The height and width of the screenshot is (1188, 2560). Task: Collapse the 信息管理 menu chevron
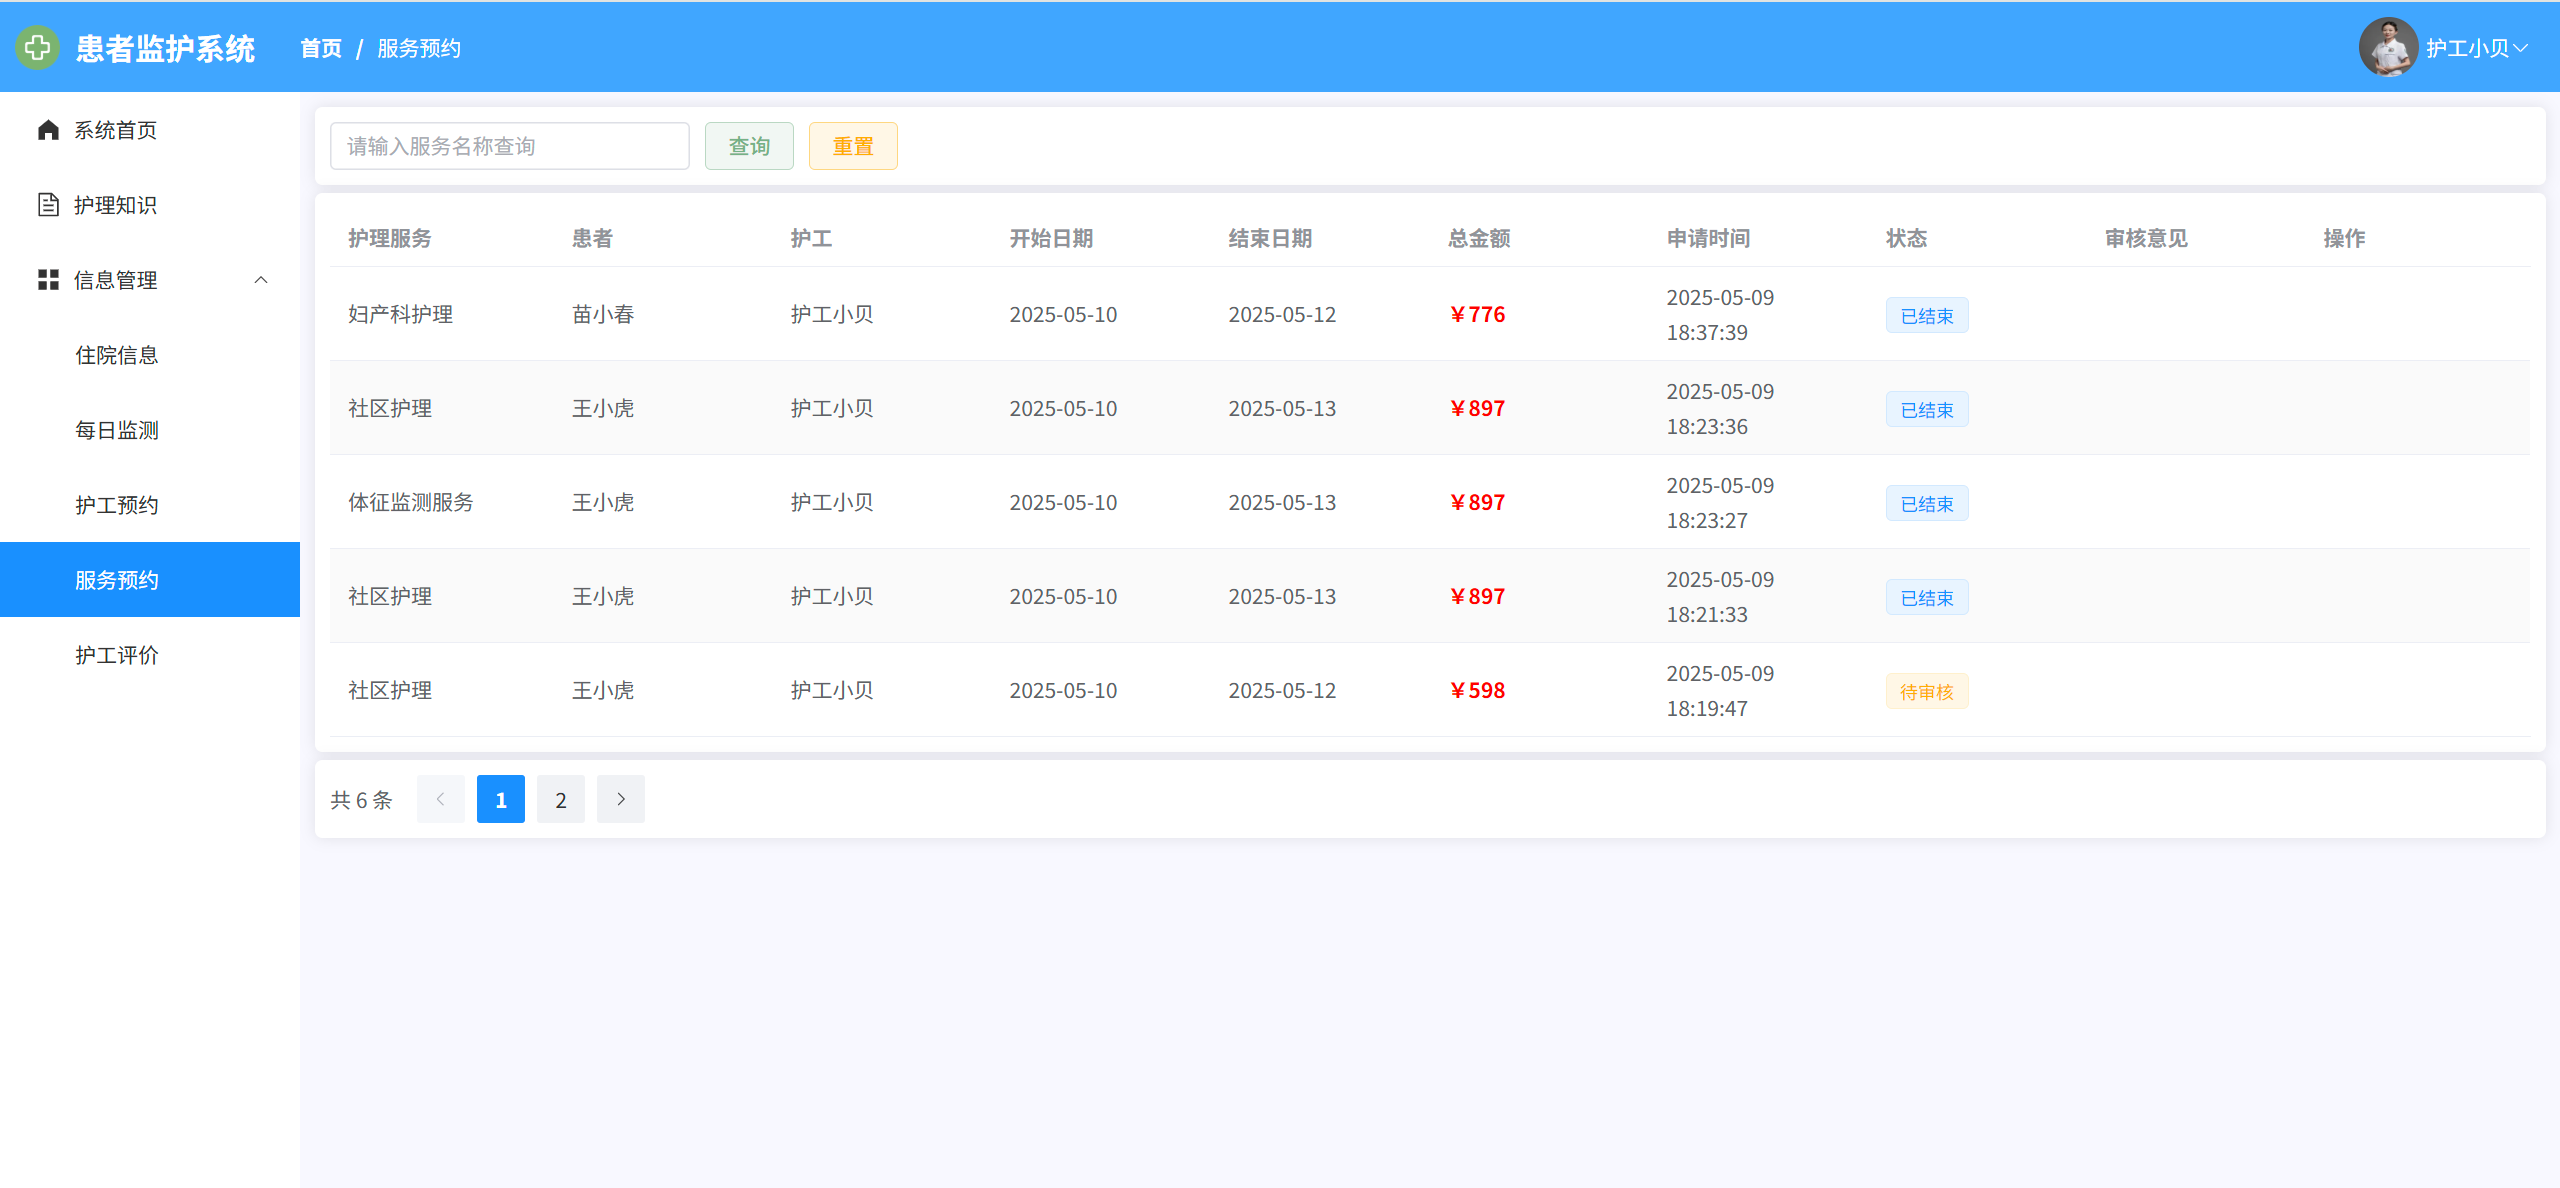click(x=261, y=280)
